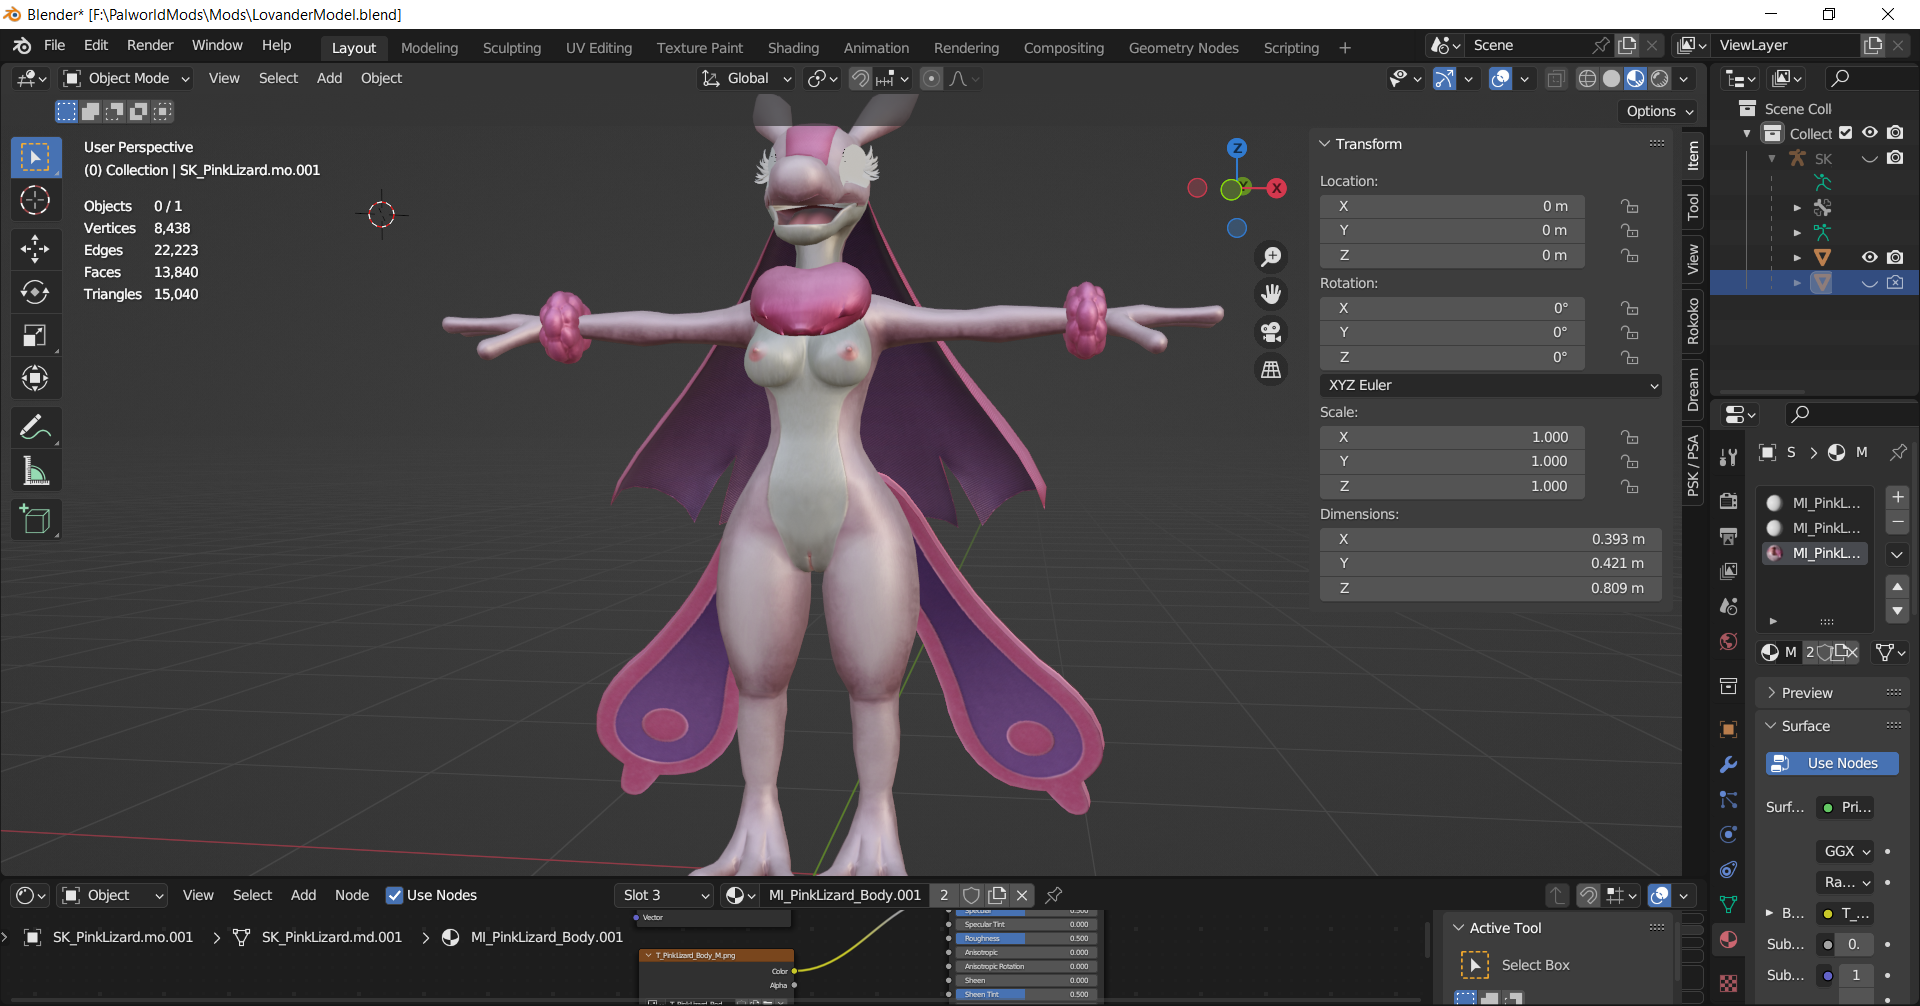Adjust the Sheen Tint slider in node
The height and width of the screenshot is (1006, 1920).
(x=1026, y=994)
